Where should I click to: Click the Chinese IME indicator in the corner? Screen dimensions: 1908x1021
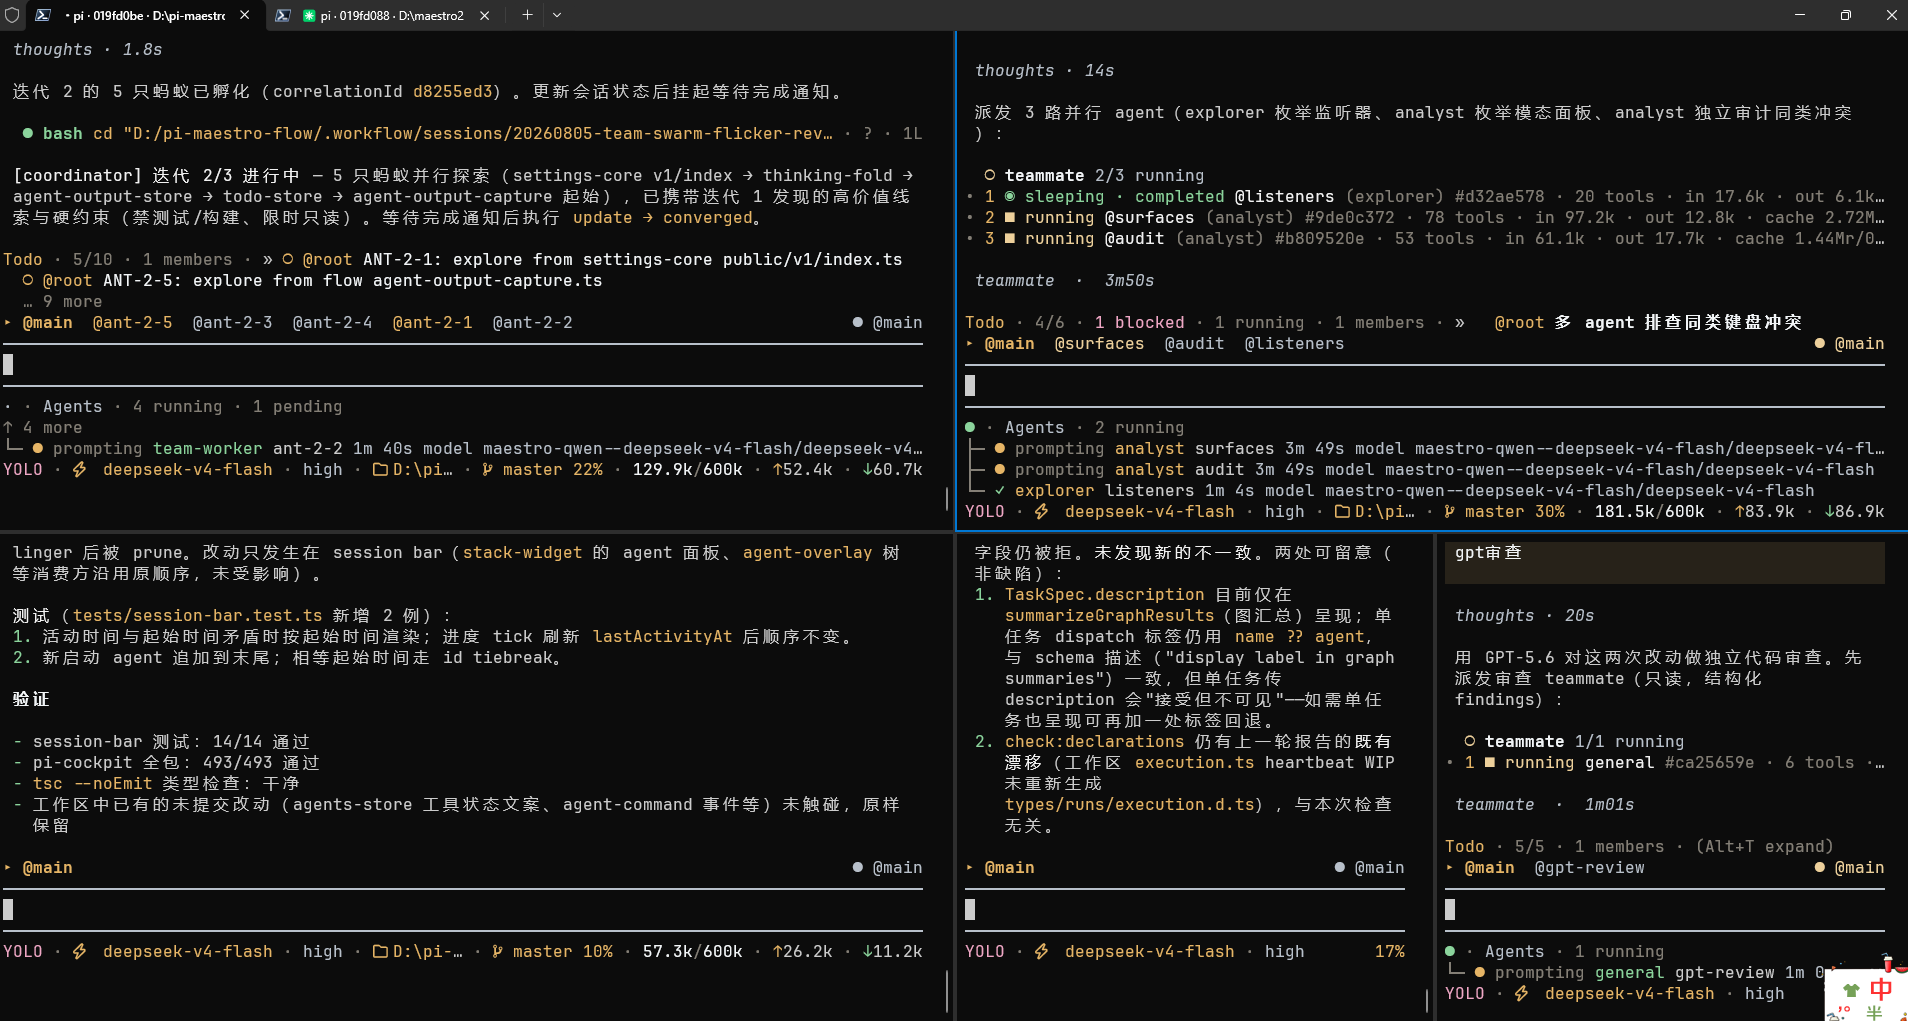coord(1880,989)
